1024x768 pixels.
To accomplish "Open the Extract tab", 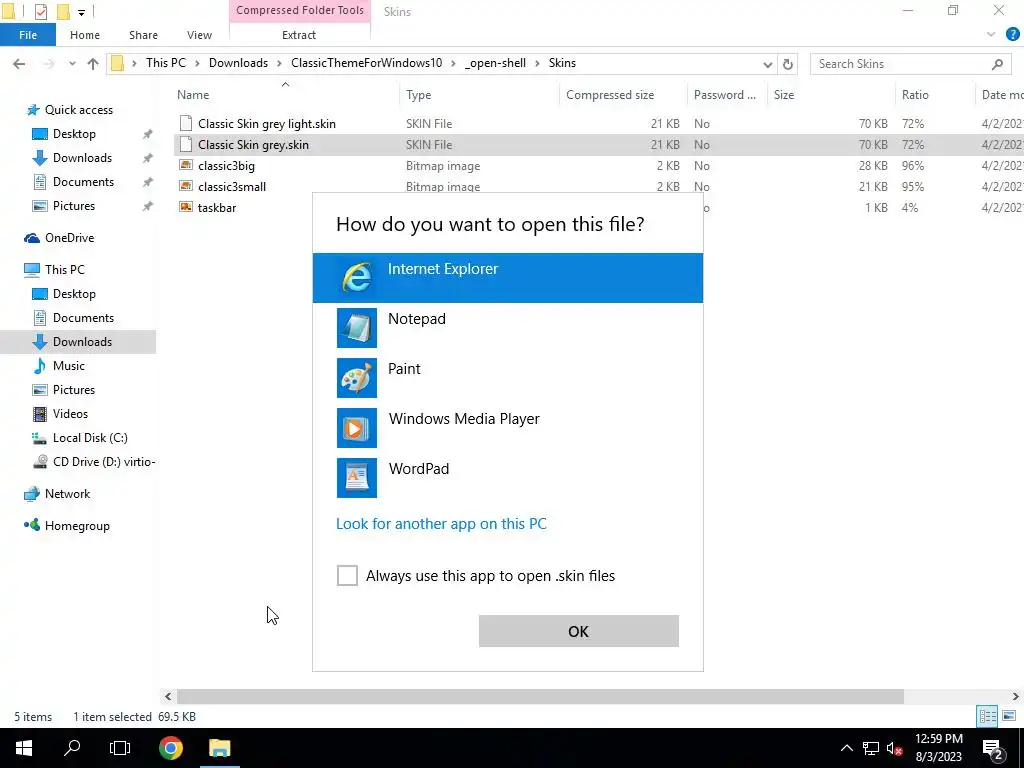I will click(x=299, y=35).
